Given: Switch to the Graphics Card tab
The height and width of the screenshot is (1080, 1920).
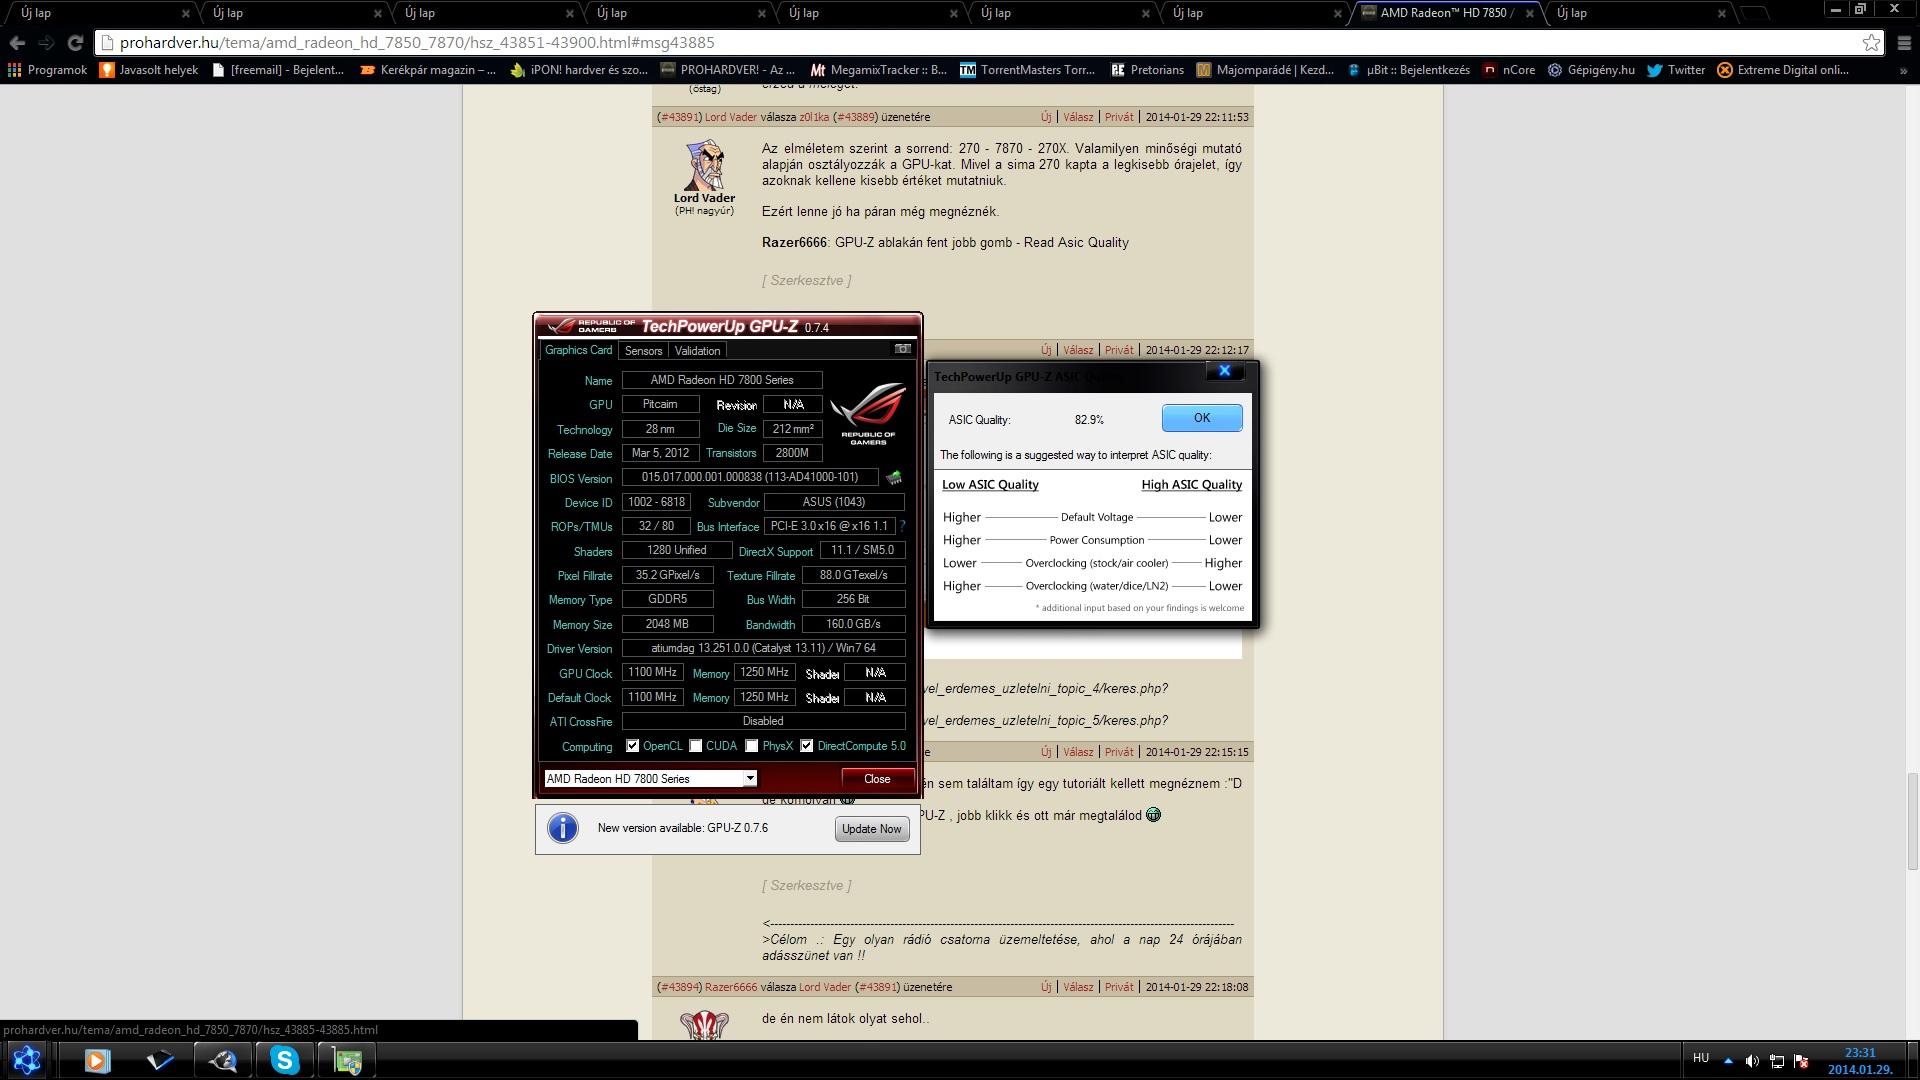Looking at the screenshot, I should pos(578,350).
